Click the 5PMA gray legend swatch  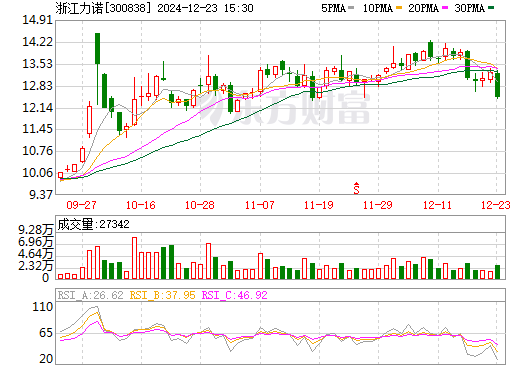click(x=351, y=8)
